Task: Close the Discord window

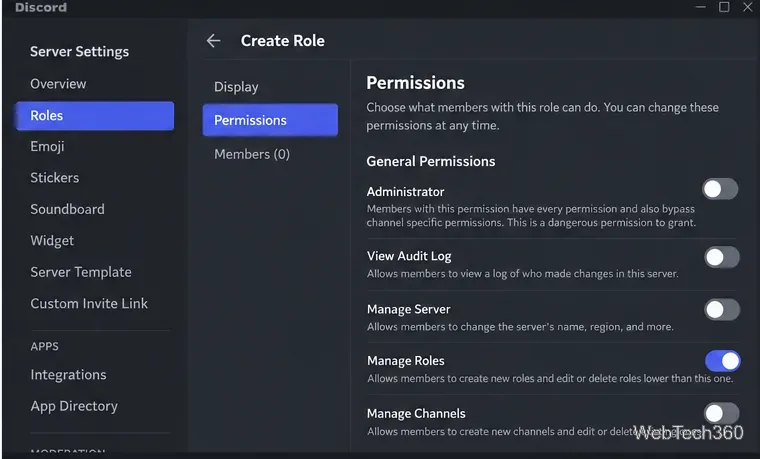Action: tap(747, 7)
